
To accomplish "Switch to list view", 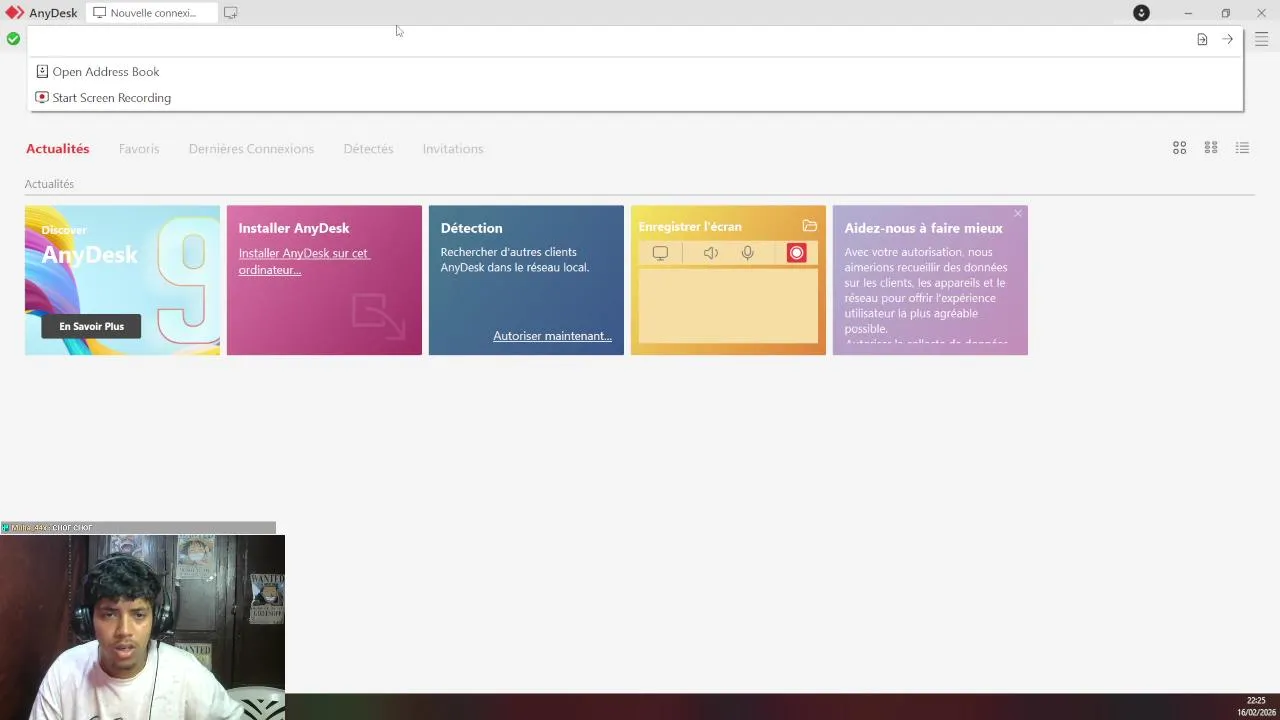I will 1242,148.
